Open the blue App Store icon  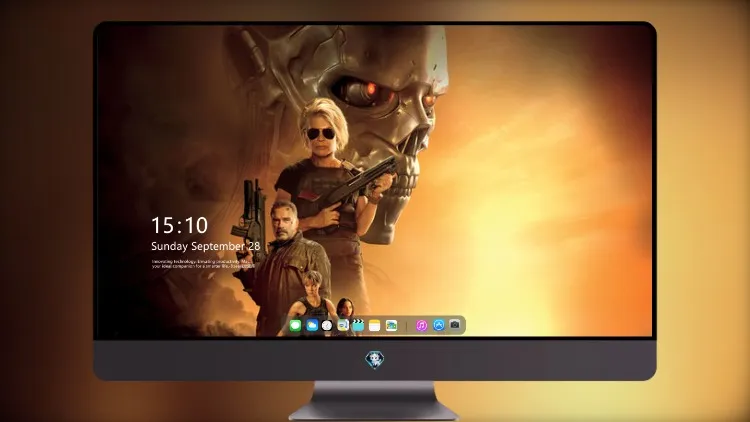pyautogui.click(x=439, y=325)
